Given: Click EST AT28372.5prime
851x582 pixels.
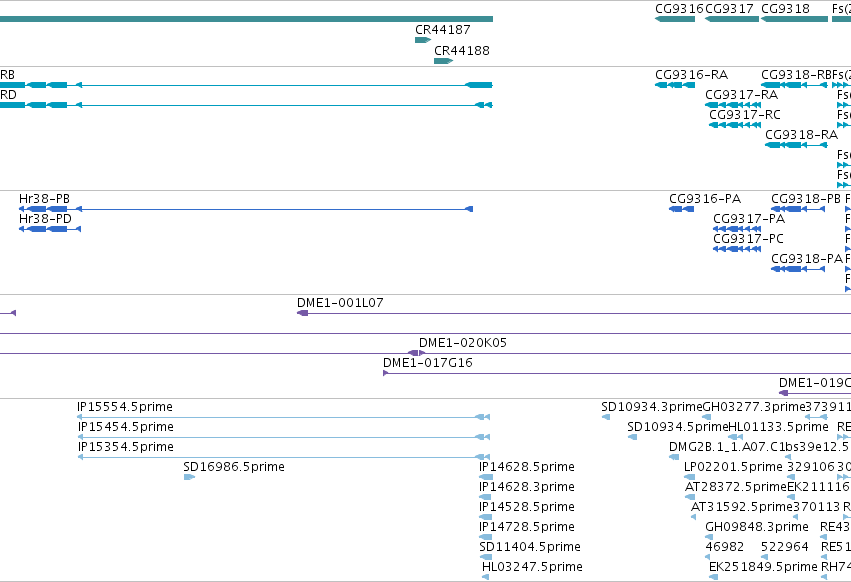Looking at the screenshot, I should pos(736,487).
